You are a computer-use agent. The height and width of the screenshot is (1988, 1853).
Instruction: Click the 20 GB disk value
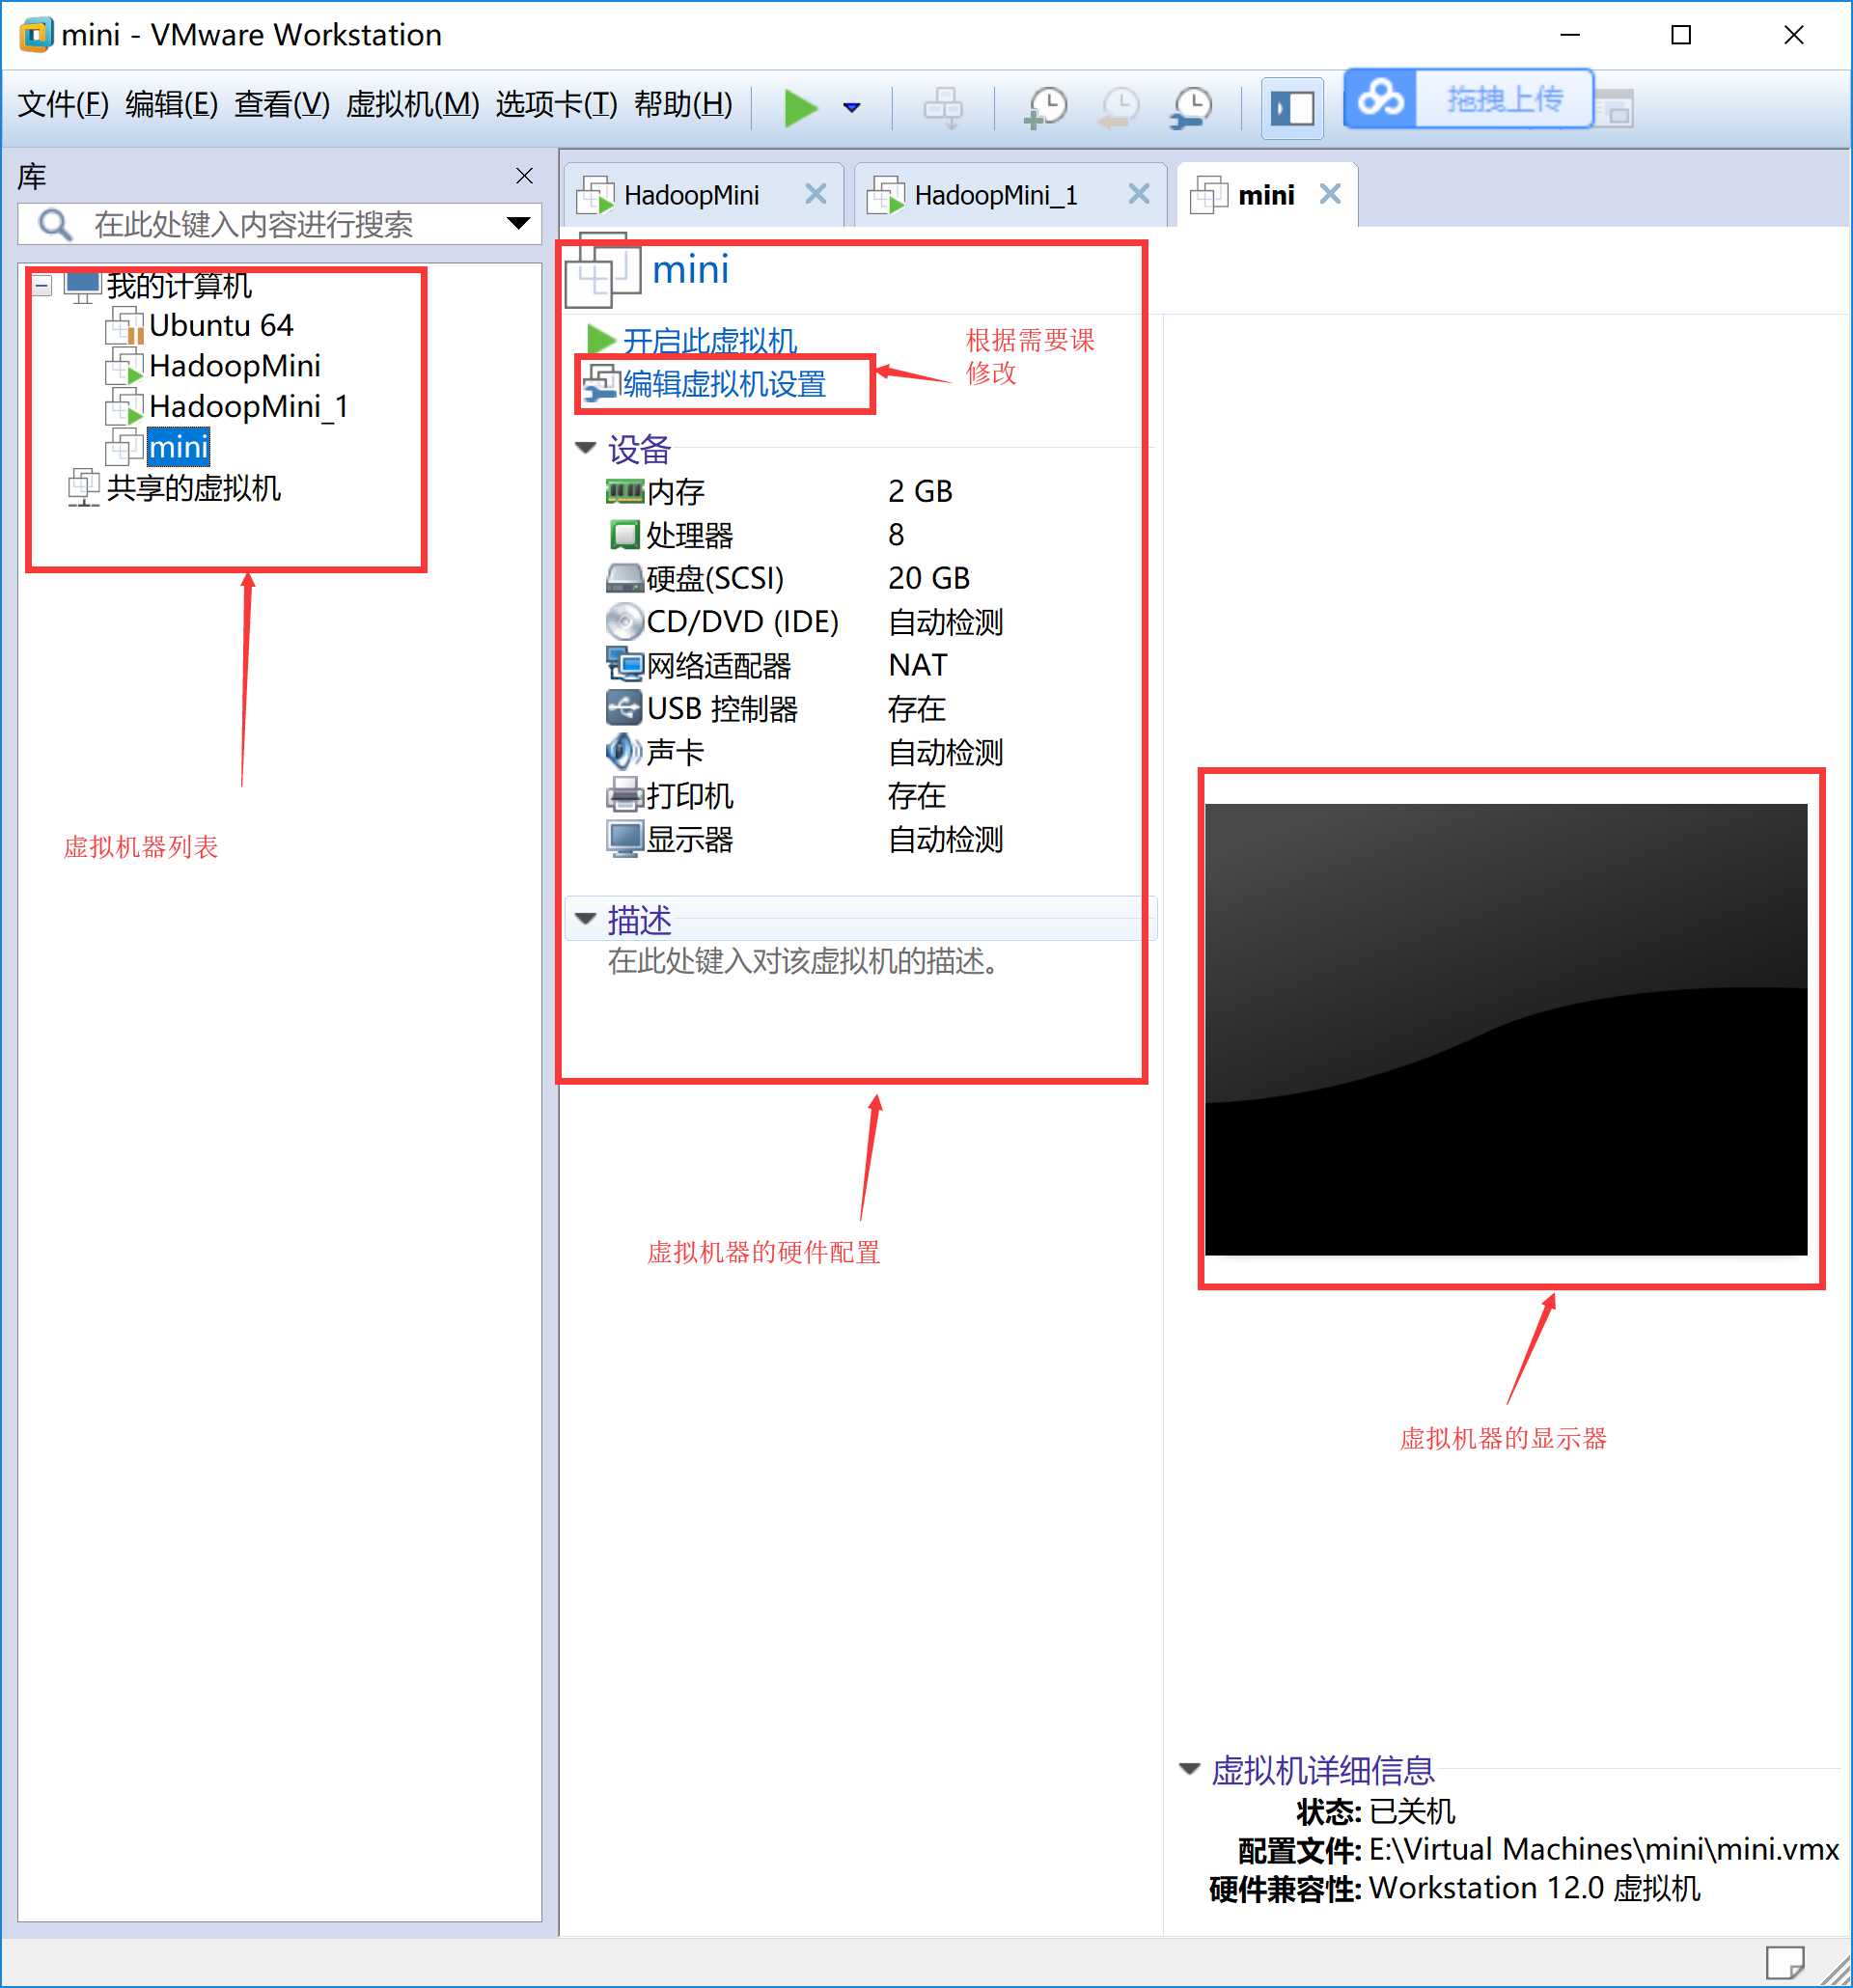pos(929,578)
